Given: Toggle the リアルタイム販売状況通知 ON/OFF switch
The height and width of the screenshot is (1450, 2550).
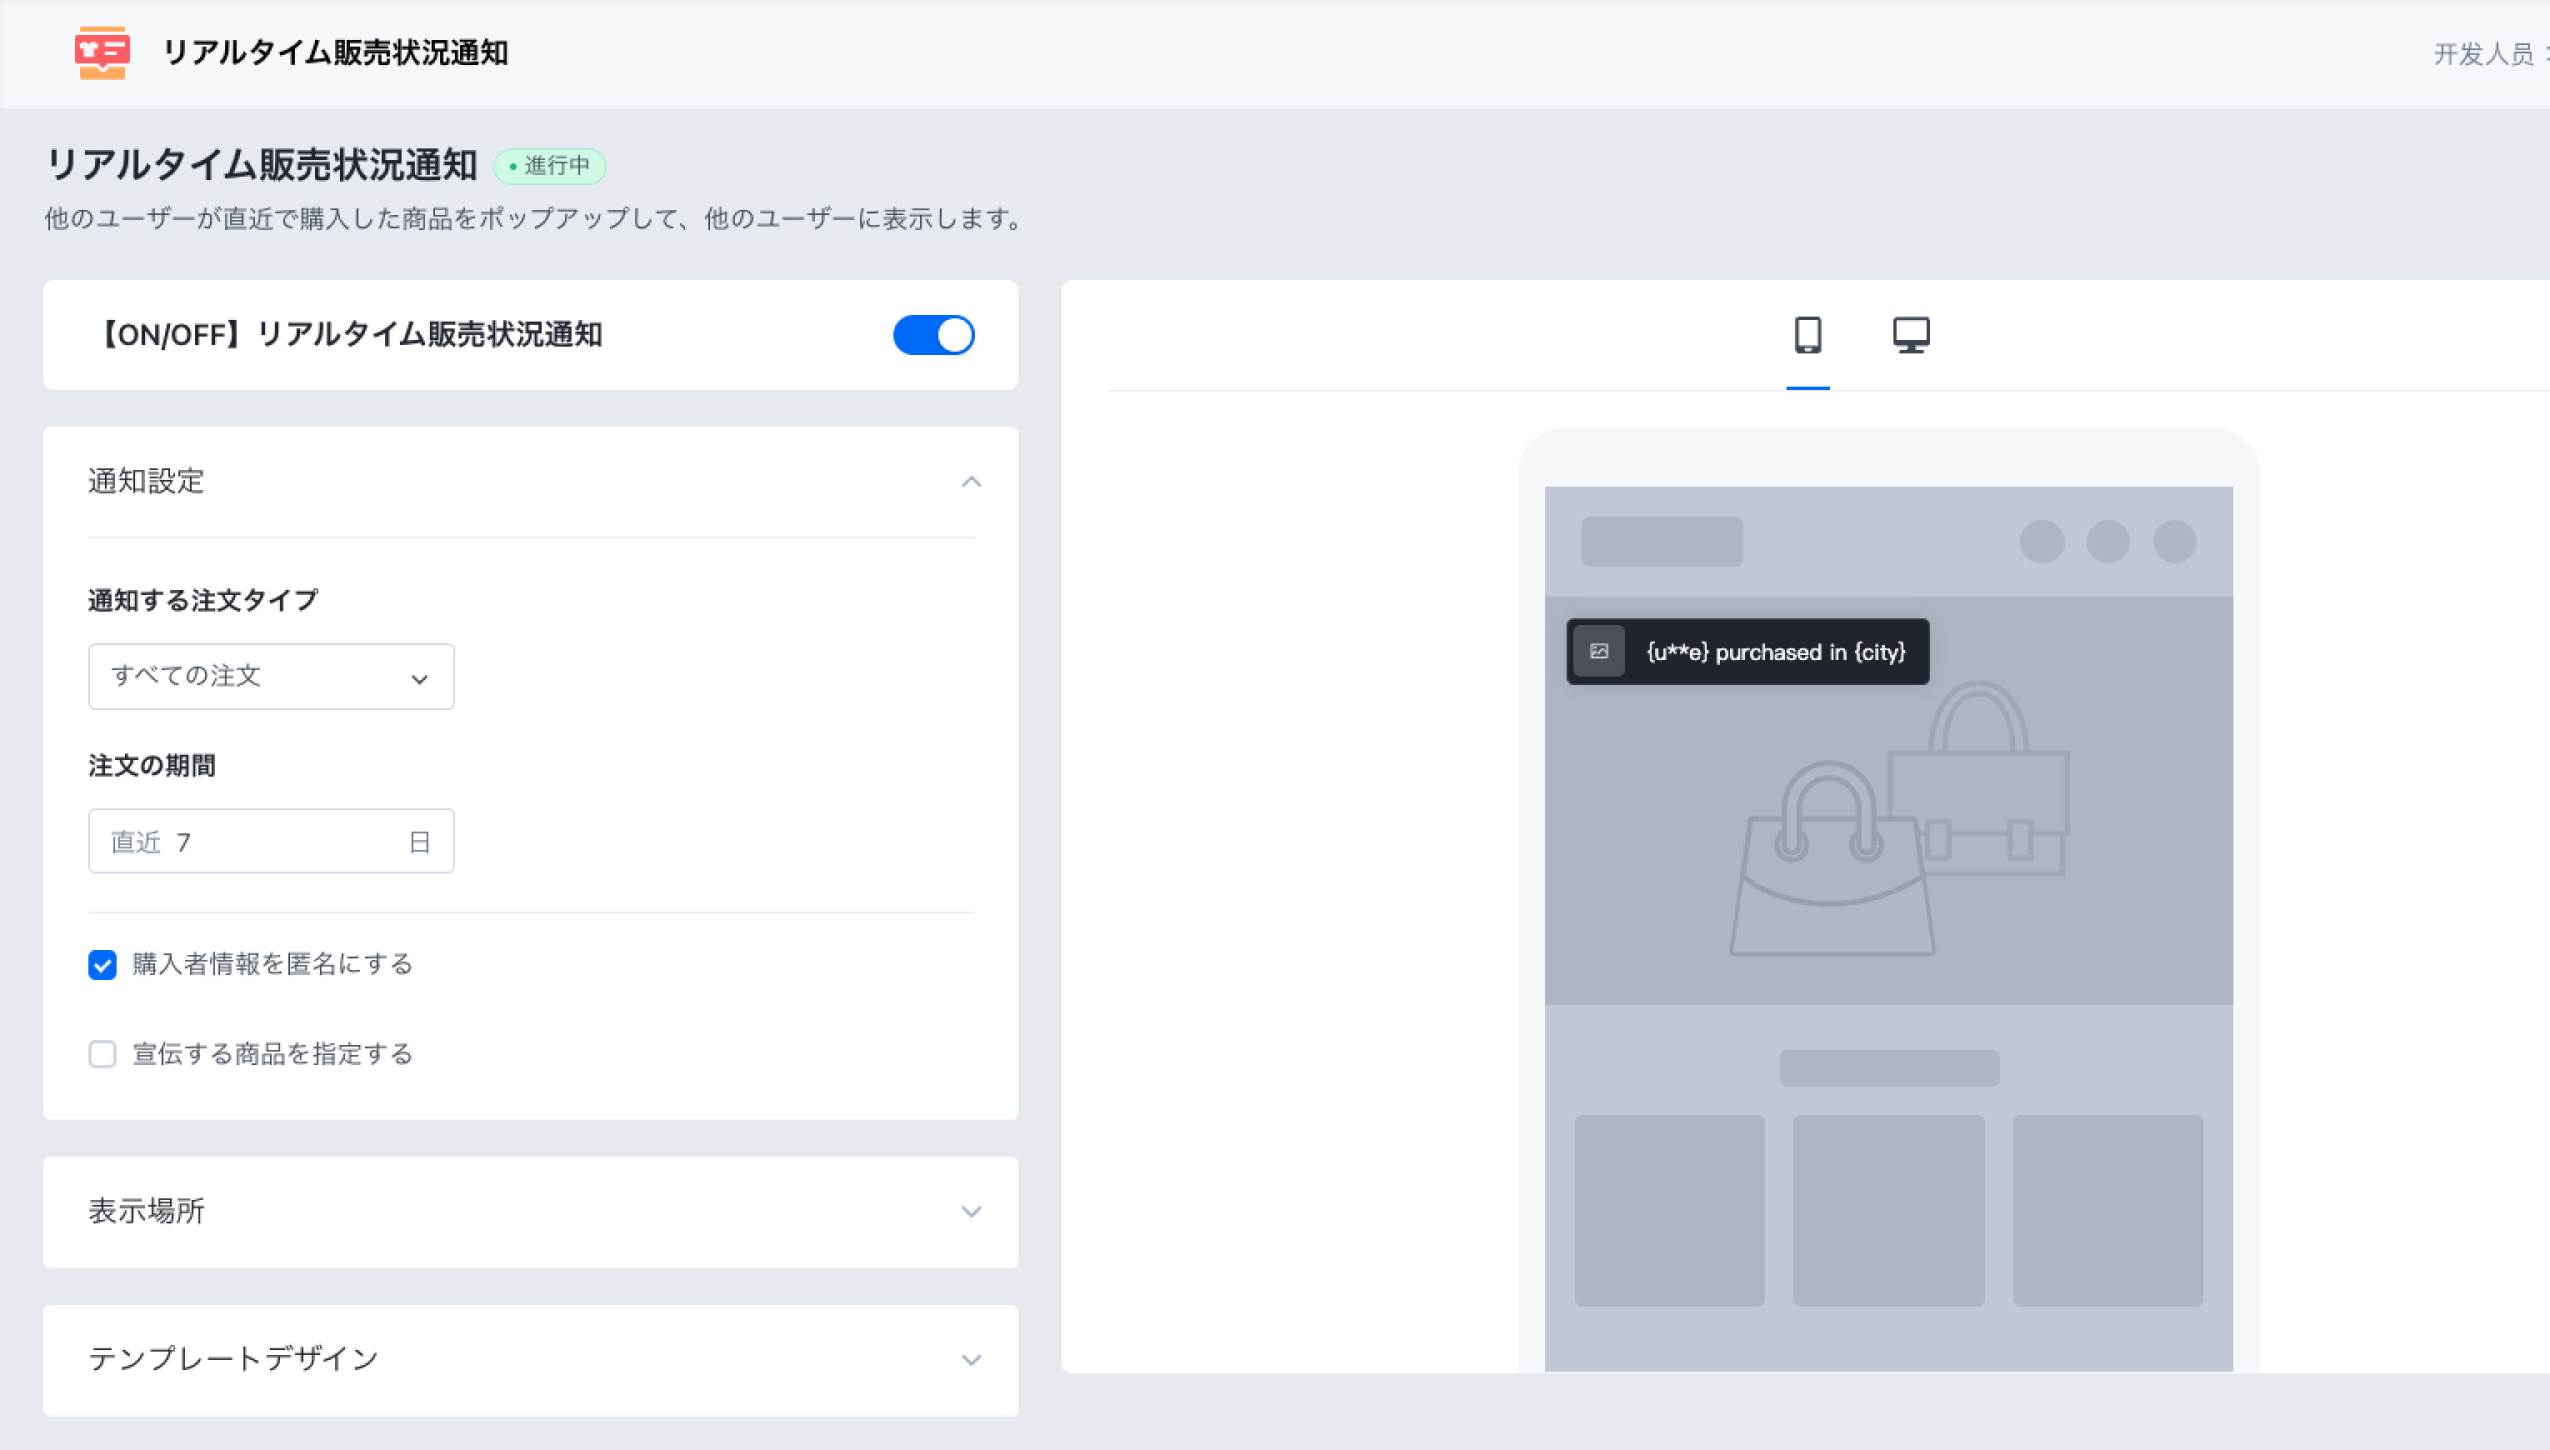Looking at the screenshot, I should pyautogui.click(x=933, y=335).
